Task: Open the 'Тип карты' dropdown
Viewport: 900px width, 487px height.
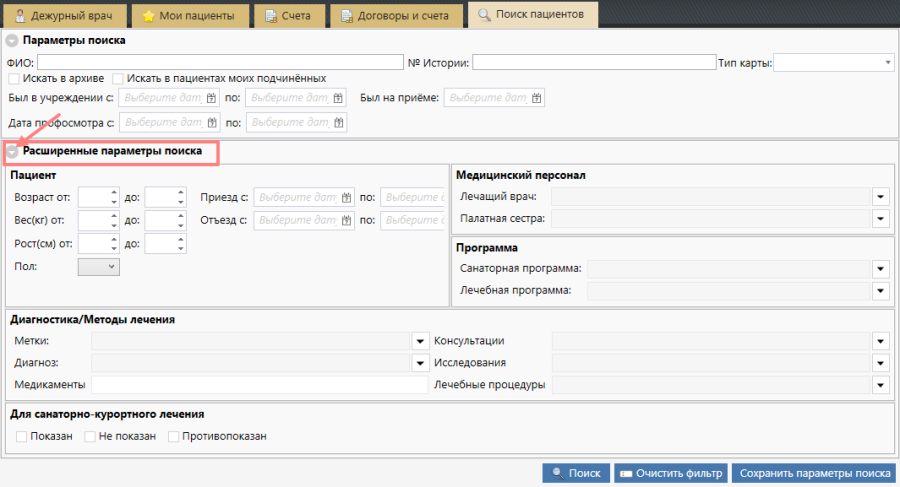Action: [x=887, y=63]
